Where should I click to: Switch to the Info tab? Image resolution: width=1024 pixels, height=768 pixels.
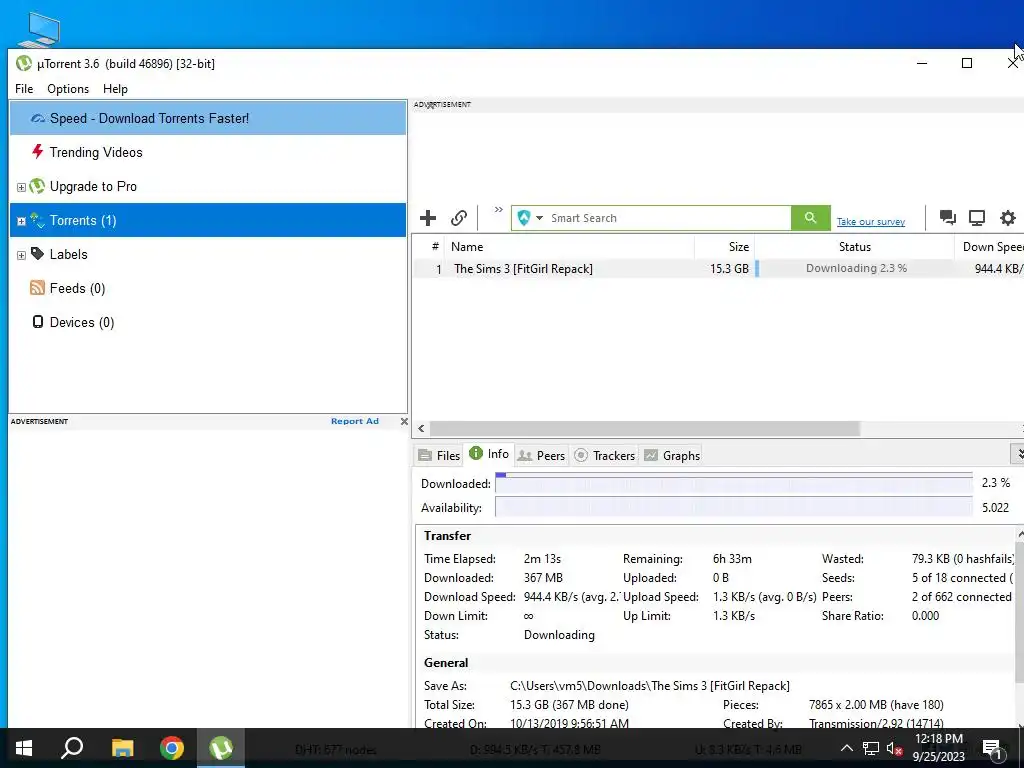[489, 454]
